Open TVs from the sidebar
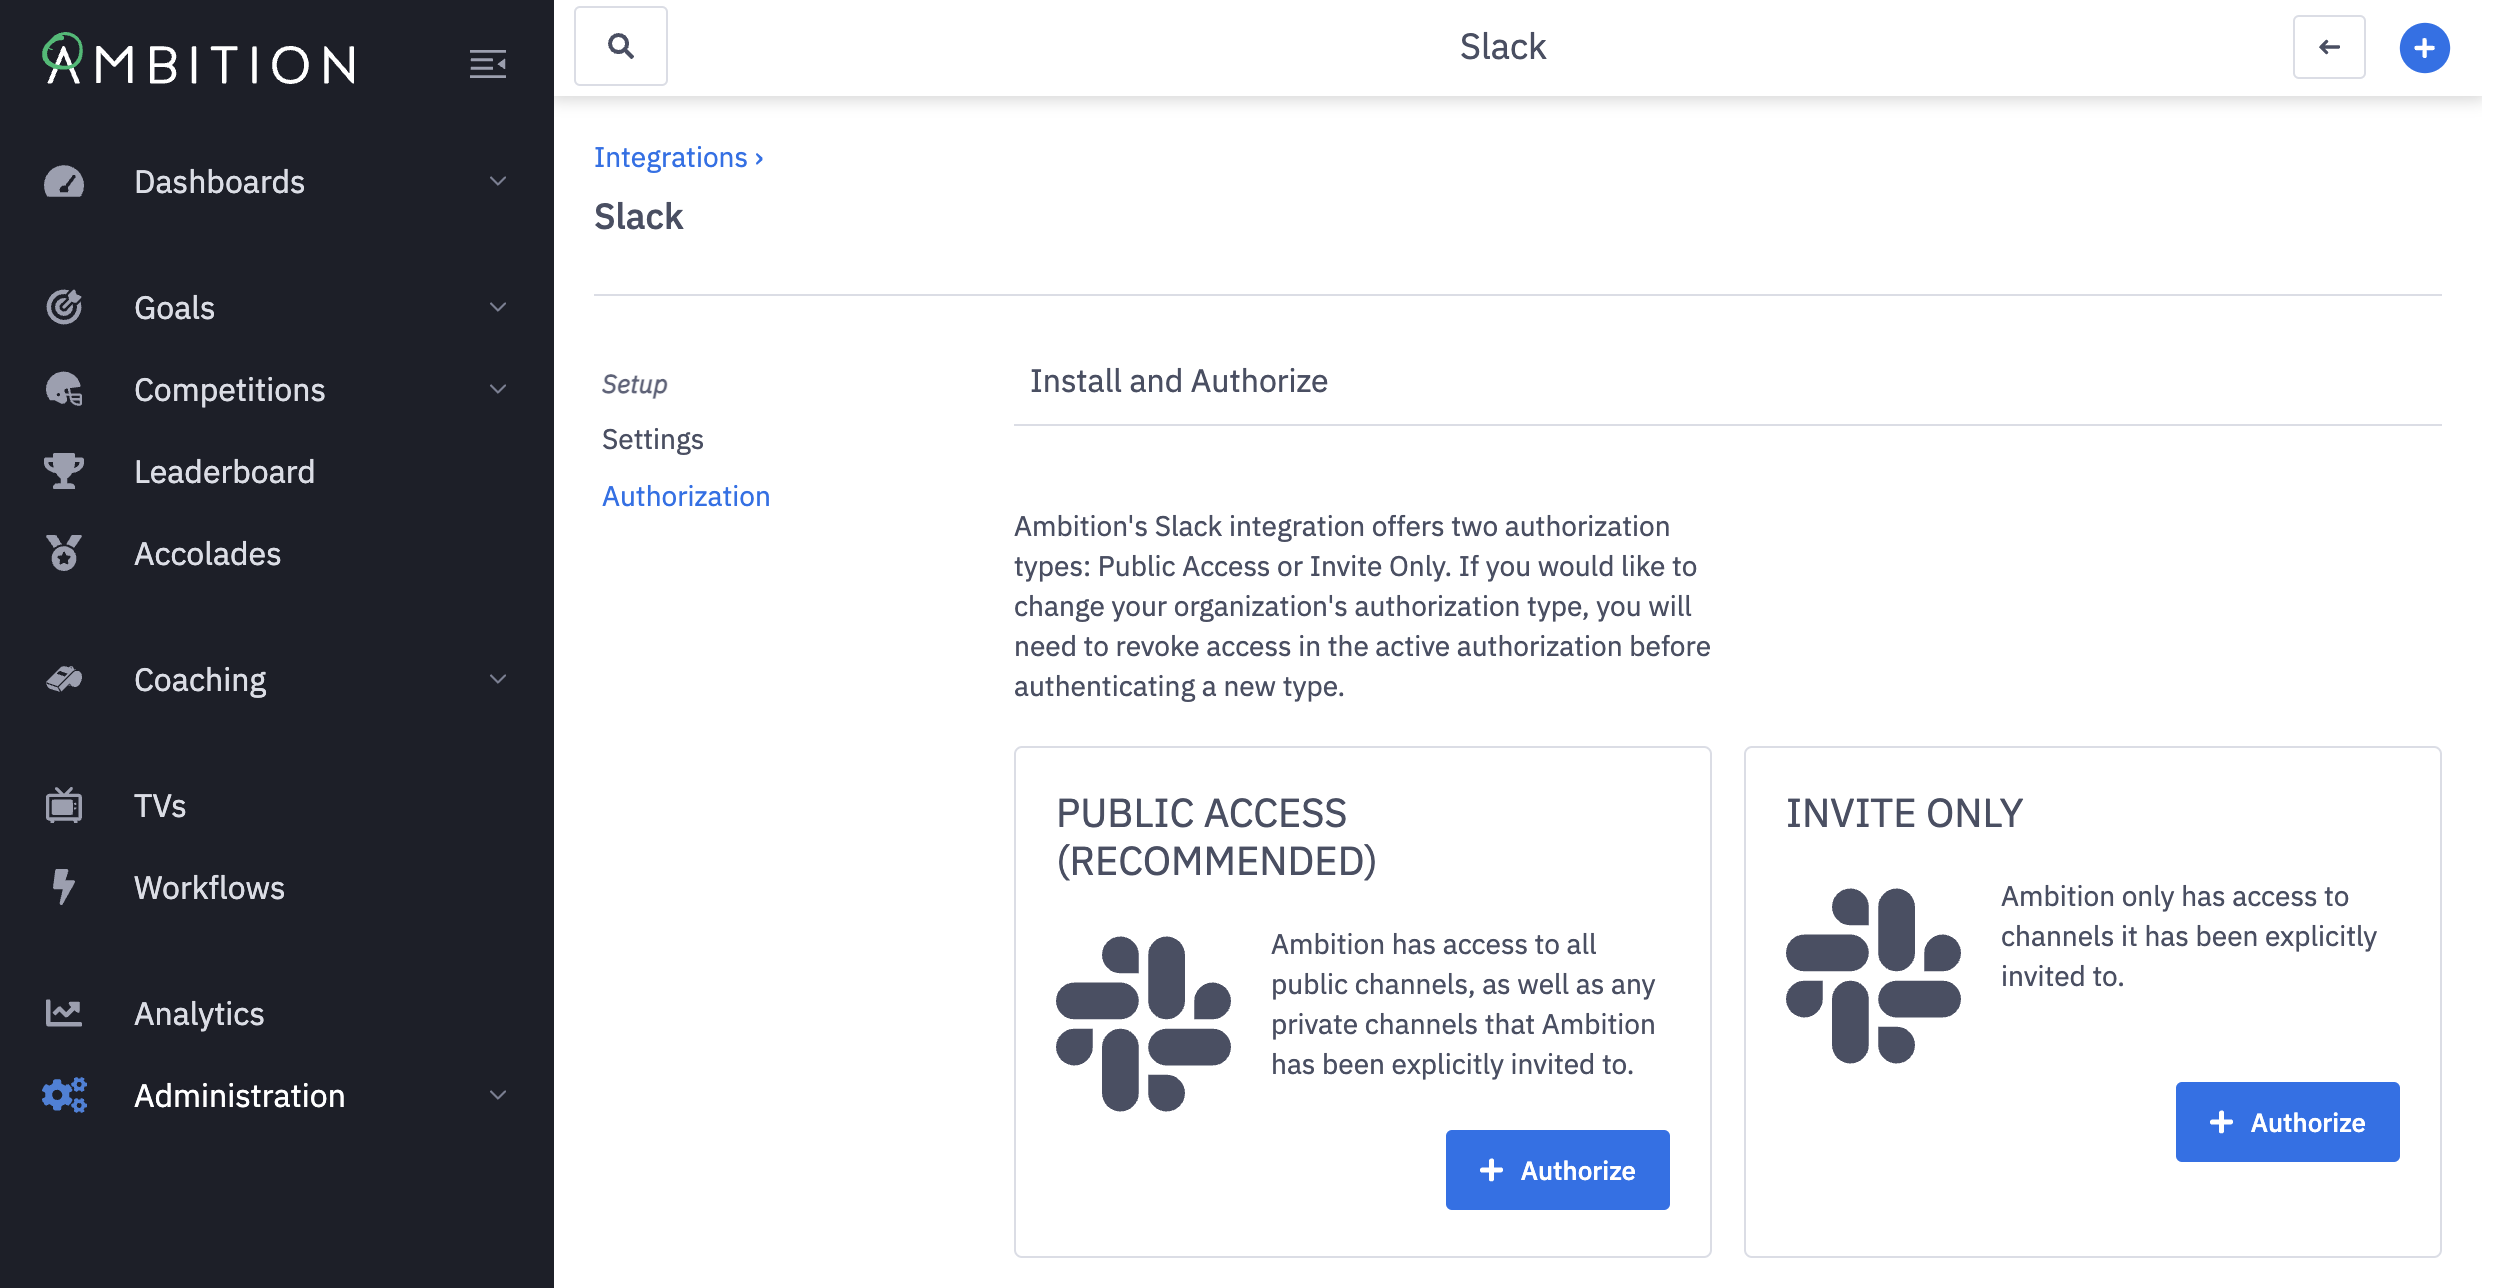Viewport: 2510px width, 1288px height. (160, 806)
